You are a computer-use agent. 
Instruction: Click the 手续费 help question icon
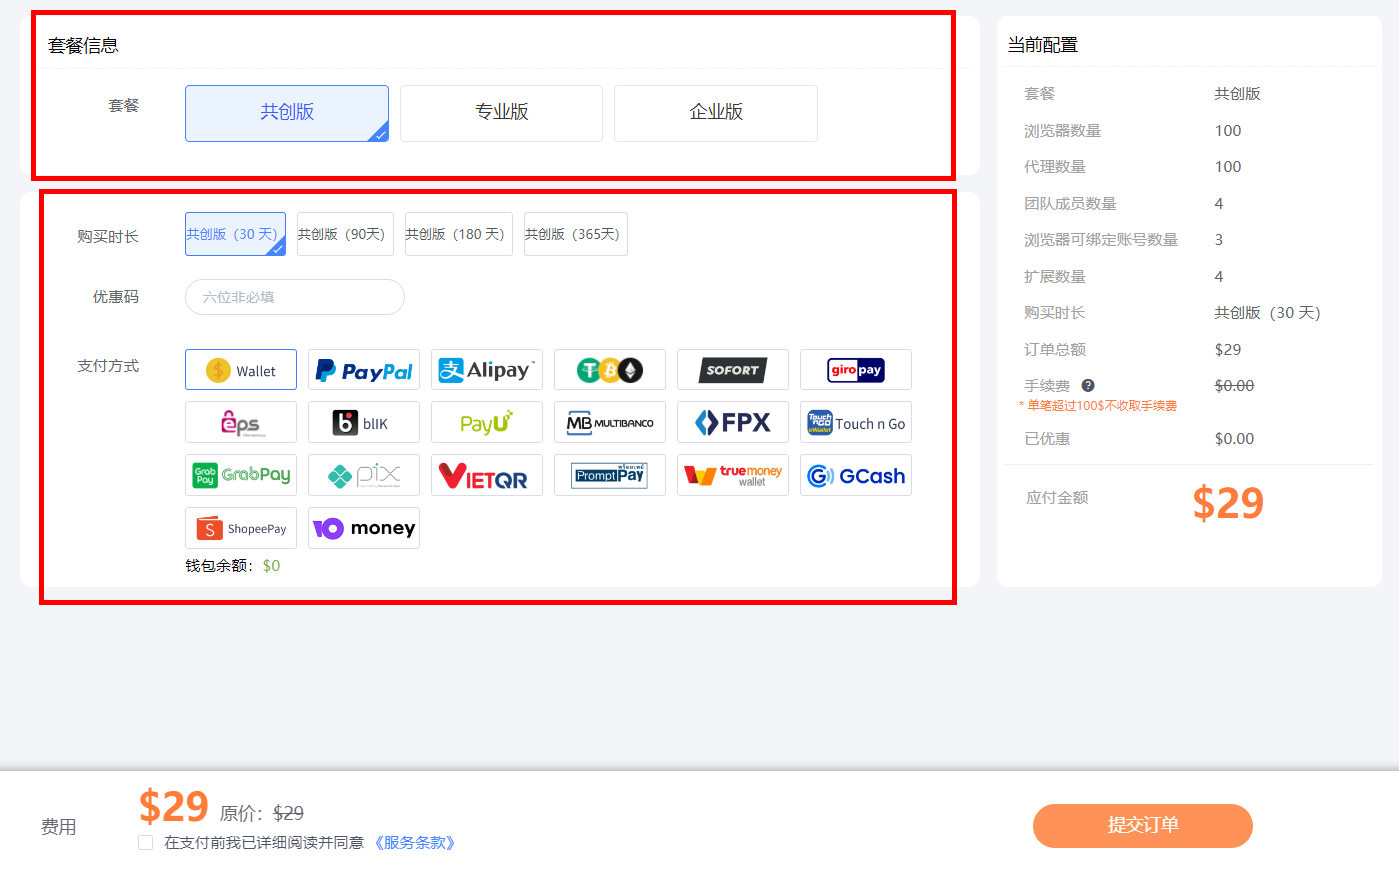click(x=1088, y=385)
